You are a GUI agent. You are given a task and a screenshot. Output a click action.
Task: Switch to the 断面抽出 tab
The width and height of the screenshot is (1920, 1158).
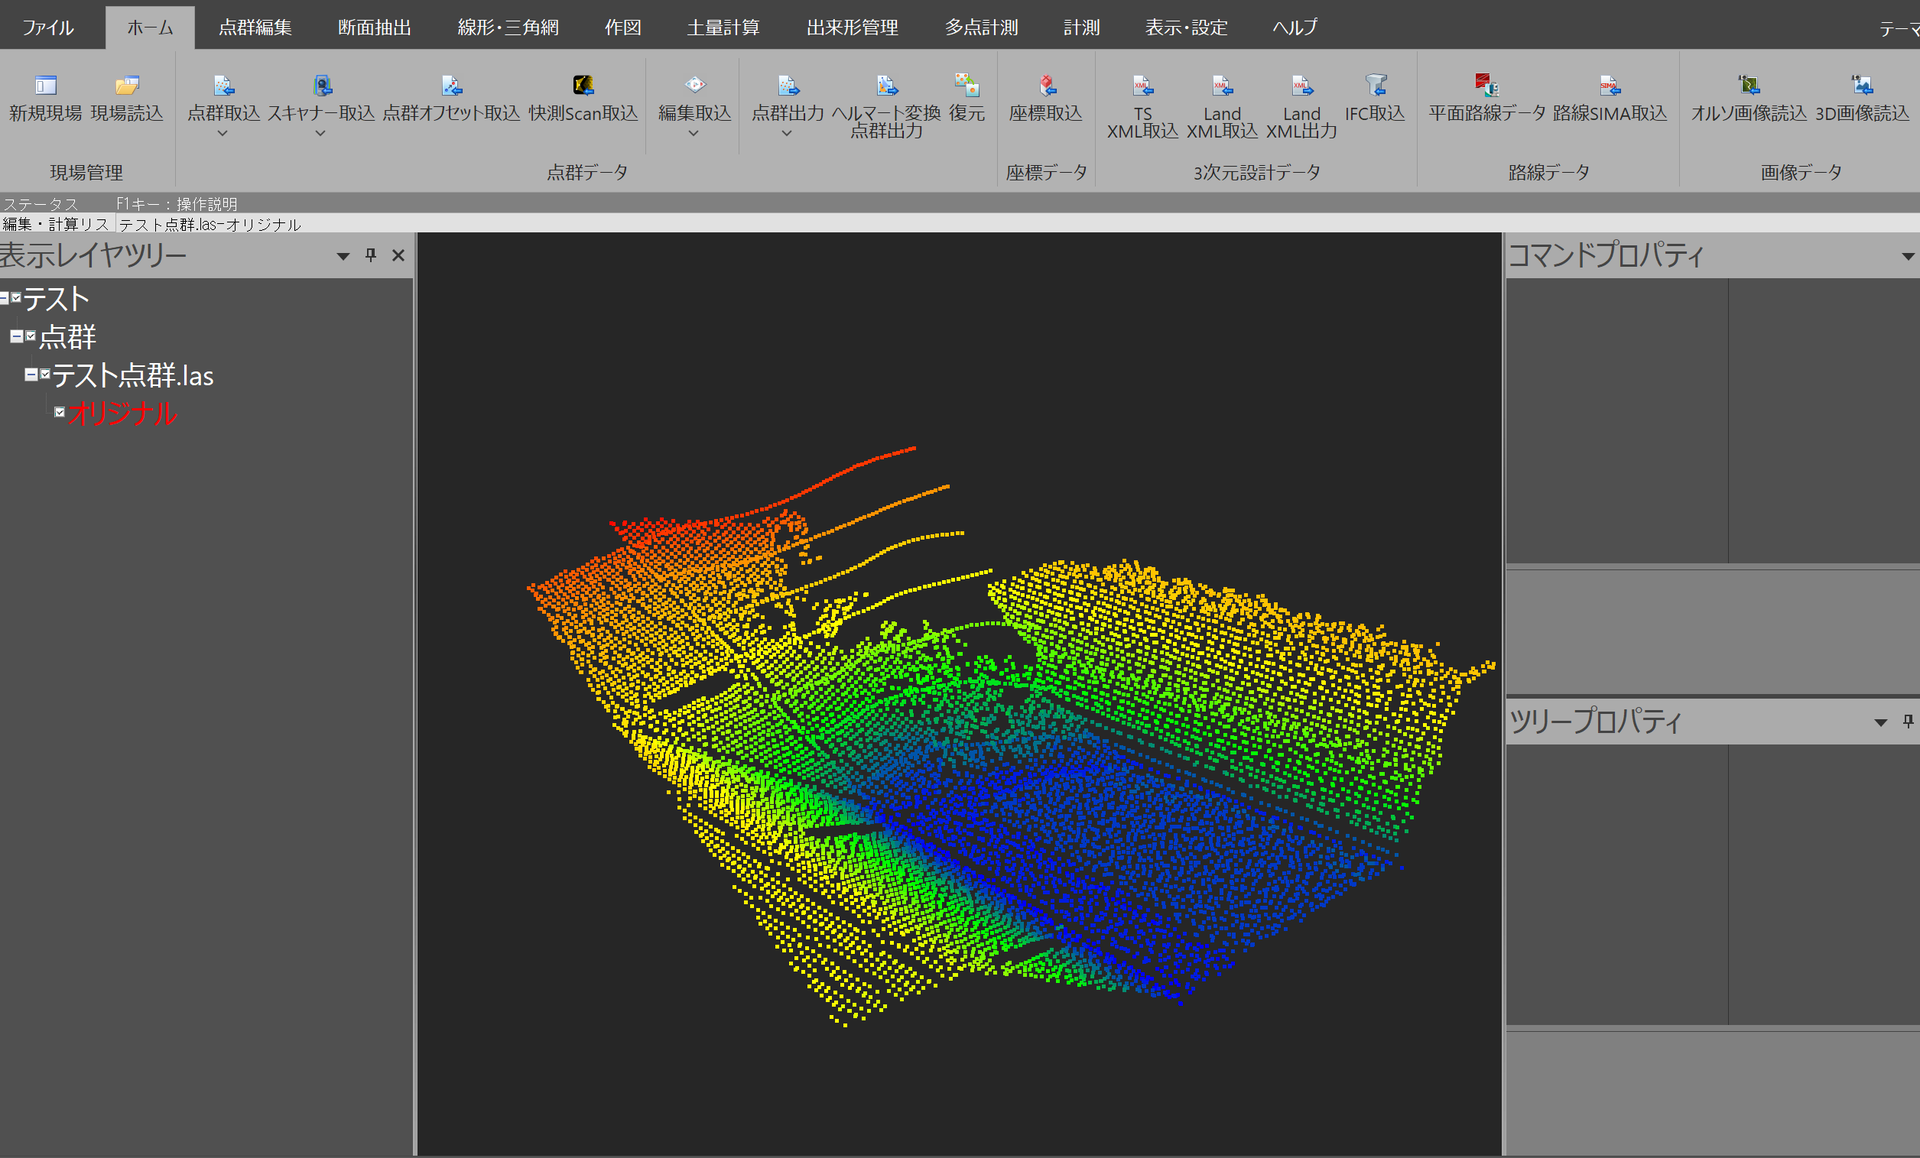tap(374, 27)
